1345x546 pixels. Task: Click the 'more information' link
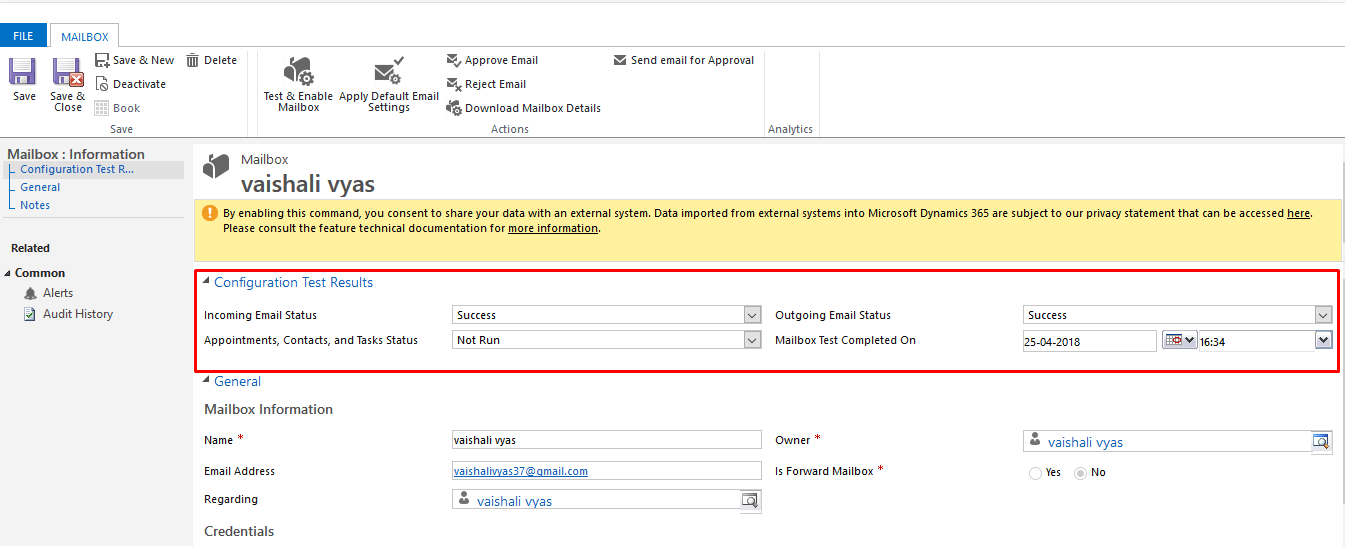click(x=553, y=228)
